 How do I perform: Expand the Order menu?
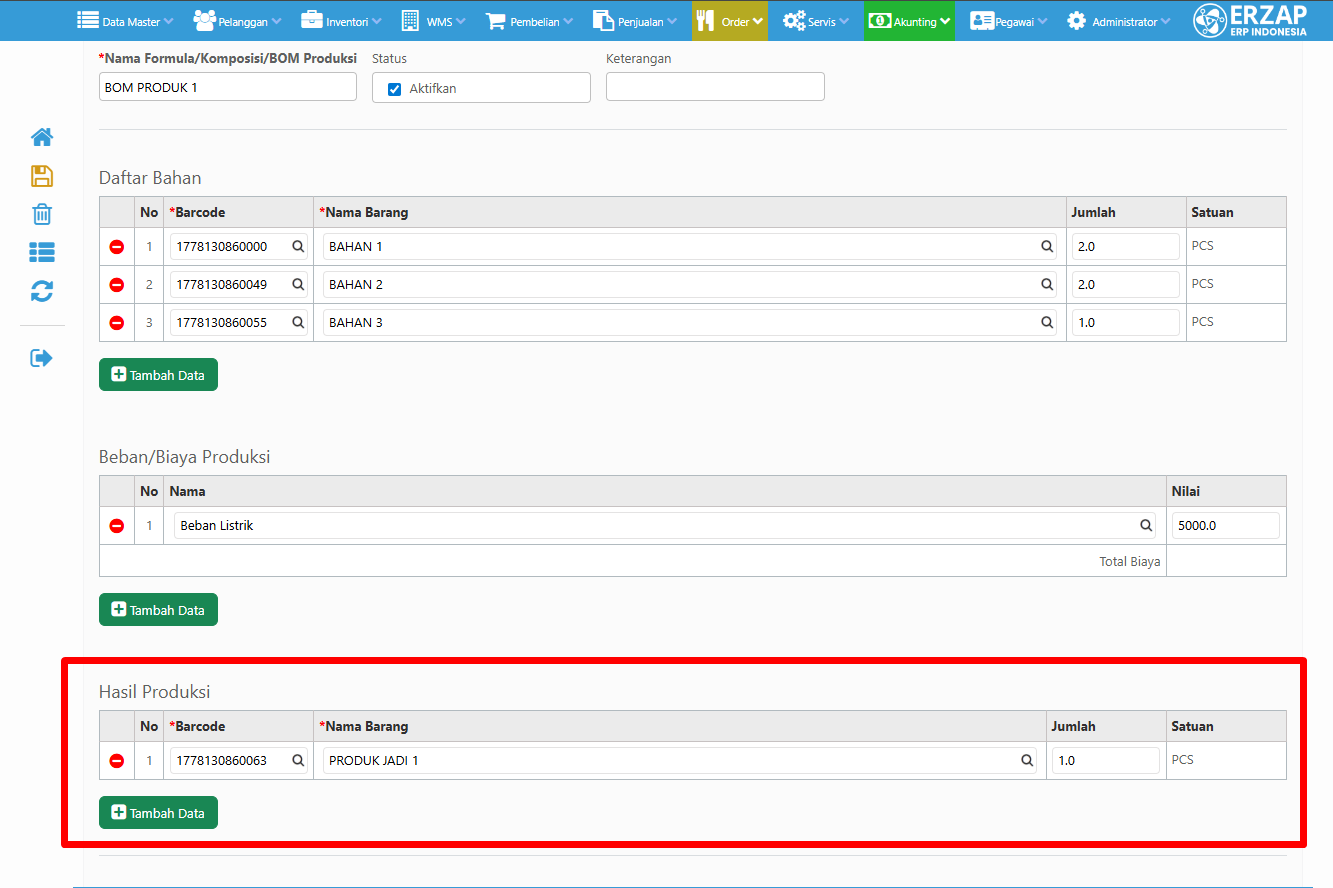[730, 20]
